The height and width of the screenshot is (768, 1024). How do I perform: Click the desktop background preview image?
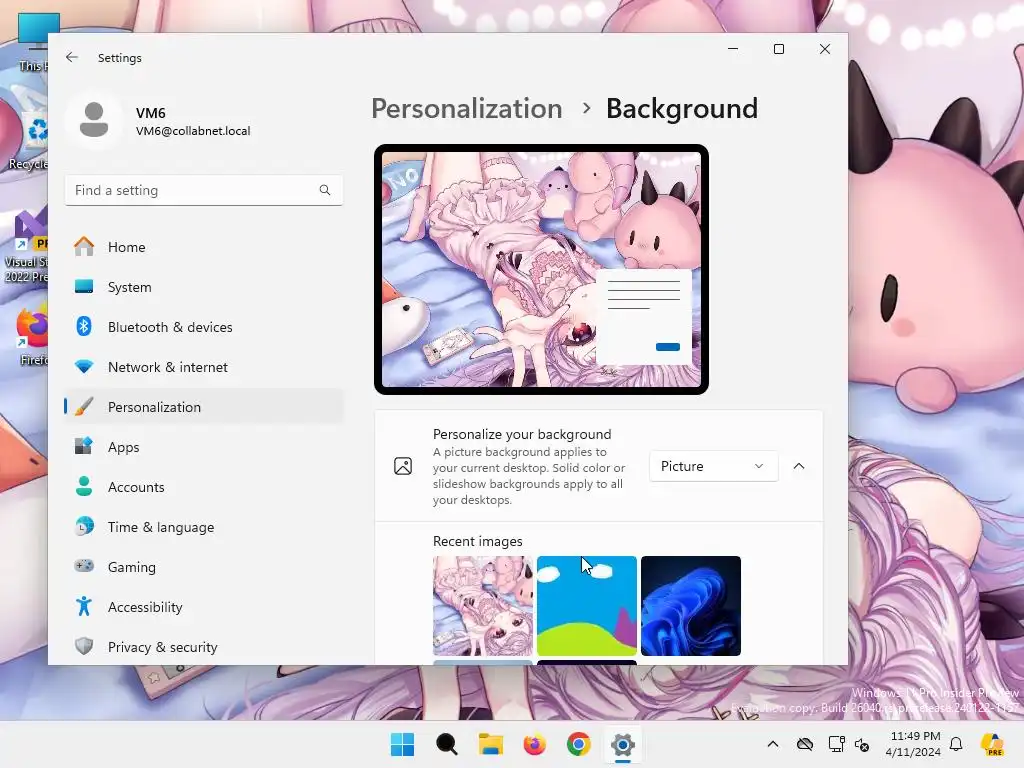pyautogui.click(x=541, y=270)
